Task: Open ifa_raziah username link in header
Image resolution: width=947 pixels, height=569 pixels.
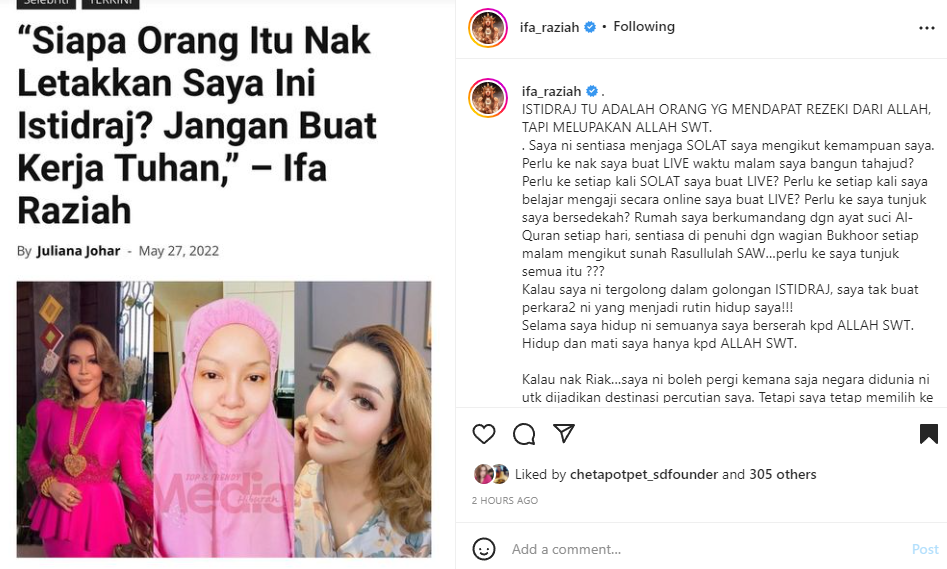Action: pyautogui.click(x=550, y=27)
